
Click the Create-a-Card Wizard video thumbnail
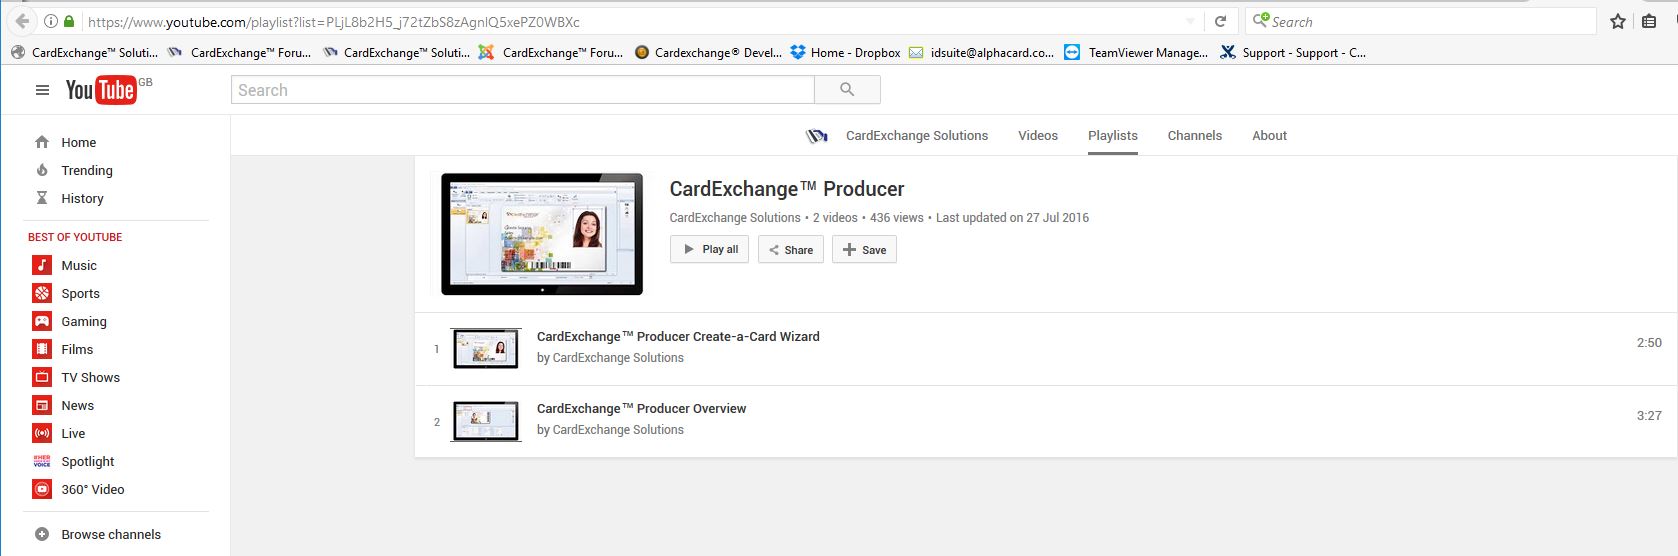click(486, 349)
